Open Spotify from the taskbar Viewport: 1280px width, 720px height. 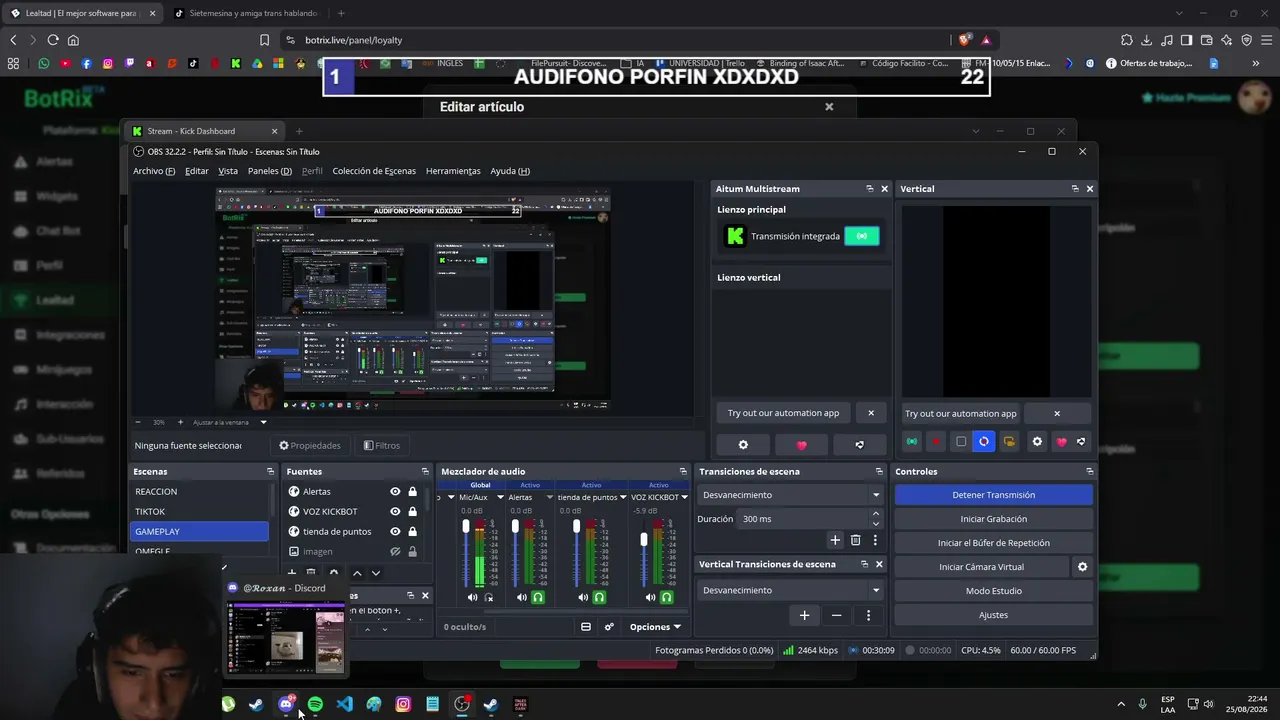(x=315, y=704)
